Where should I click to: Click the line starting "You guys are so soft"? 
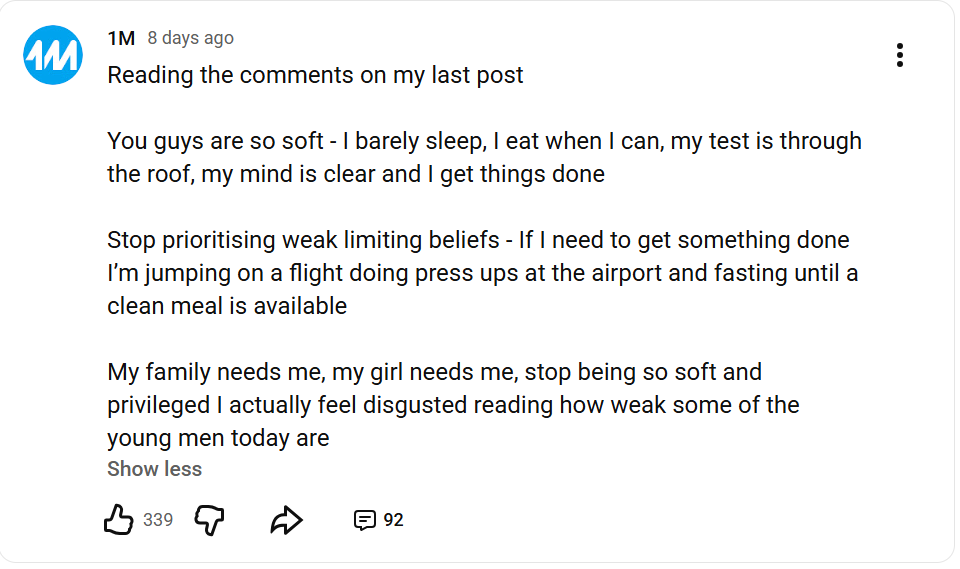point(484,141)
